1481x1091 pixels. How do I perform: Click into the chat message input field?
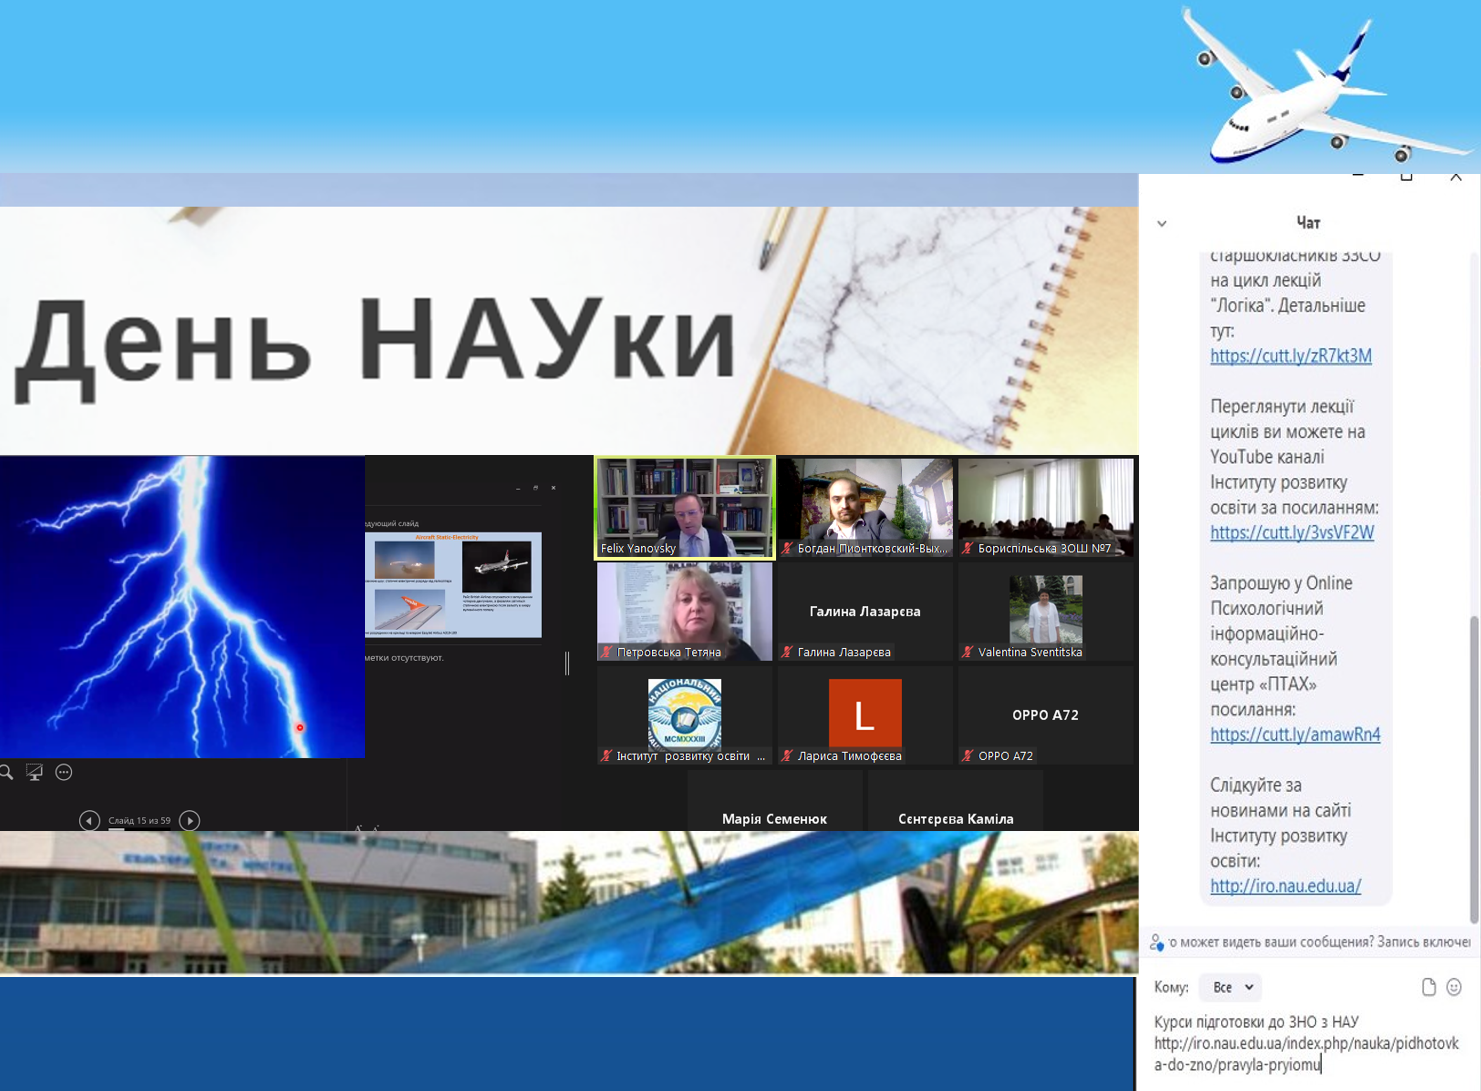tap(1305, 1043)
